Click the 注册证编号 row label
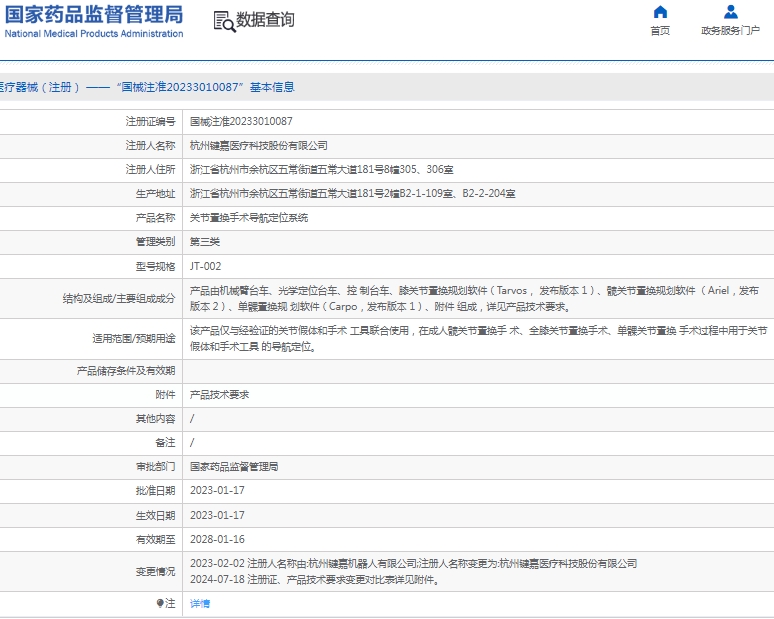The width and height of the screenshot is (774, 619). (x=150, y=121)
